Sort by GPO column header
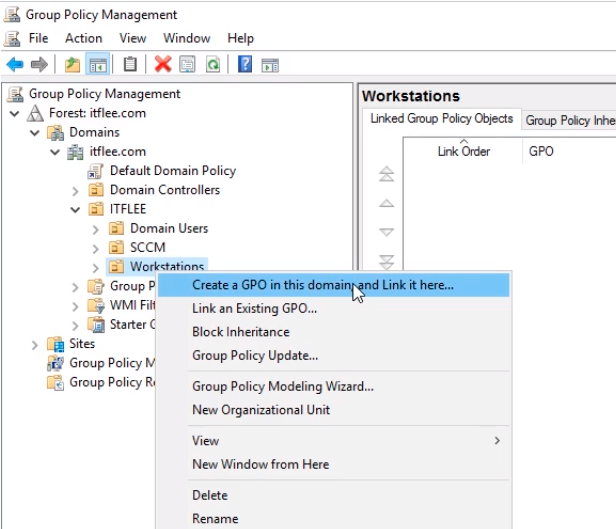 tap(570, 151)
